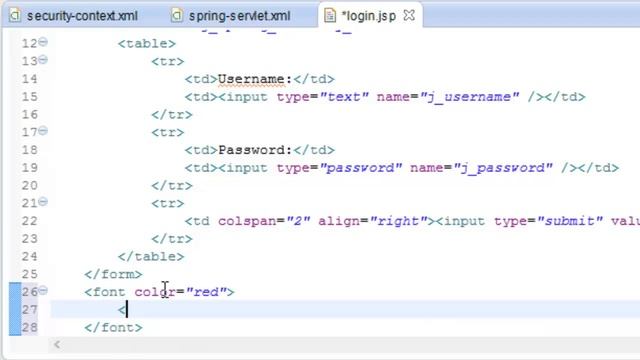Click the opening <table> tag on line 12
The width and height of the screenshot is (640, 360).
pyautogui.click(x=147, y=44)
